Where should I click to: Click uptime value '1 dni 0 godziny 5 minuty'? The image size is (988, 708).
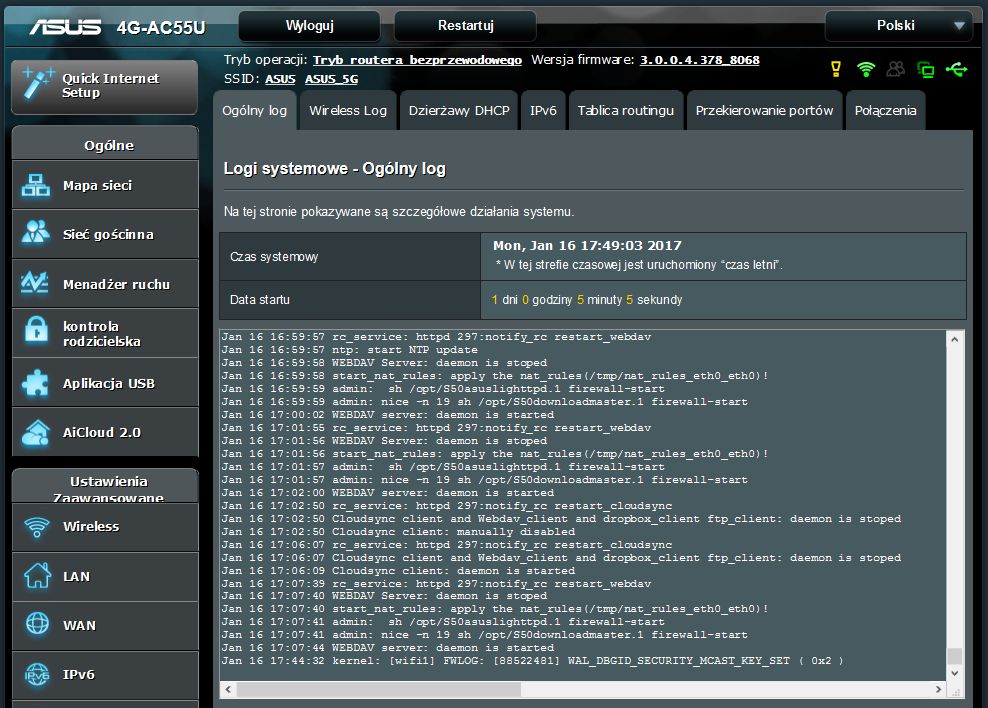pos(557,300)
